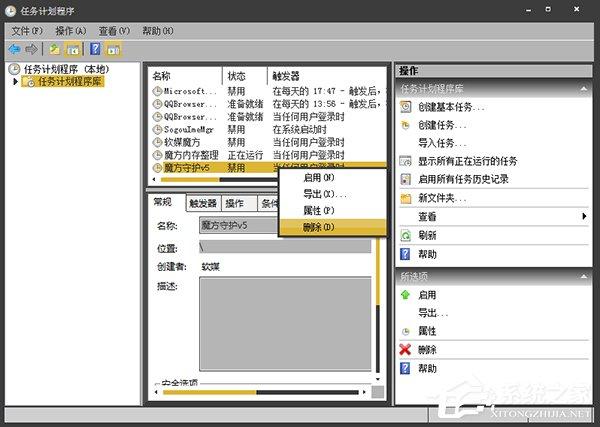Choose 属性(P) in the context menu

pyautogui.click(x=333, y=210)
